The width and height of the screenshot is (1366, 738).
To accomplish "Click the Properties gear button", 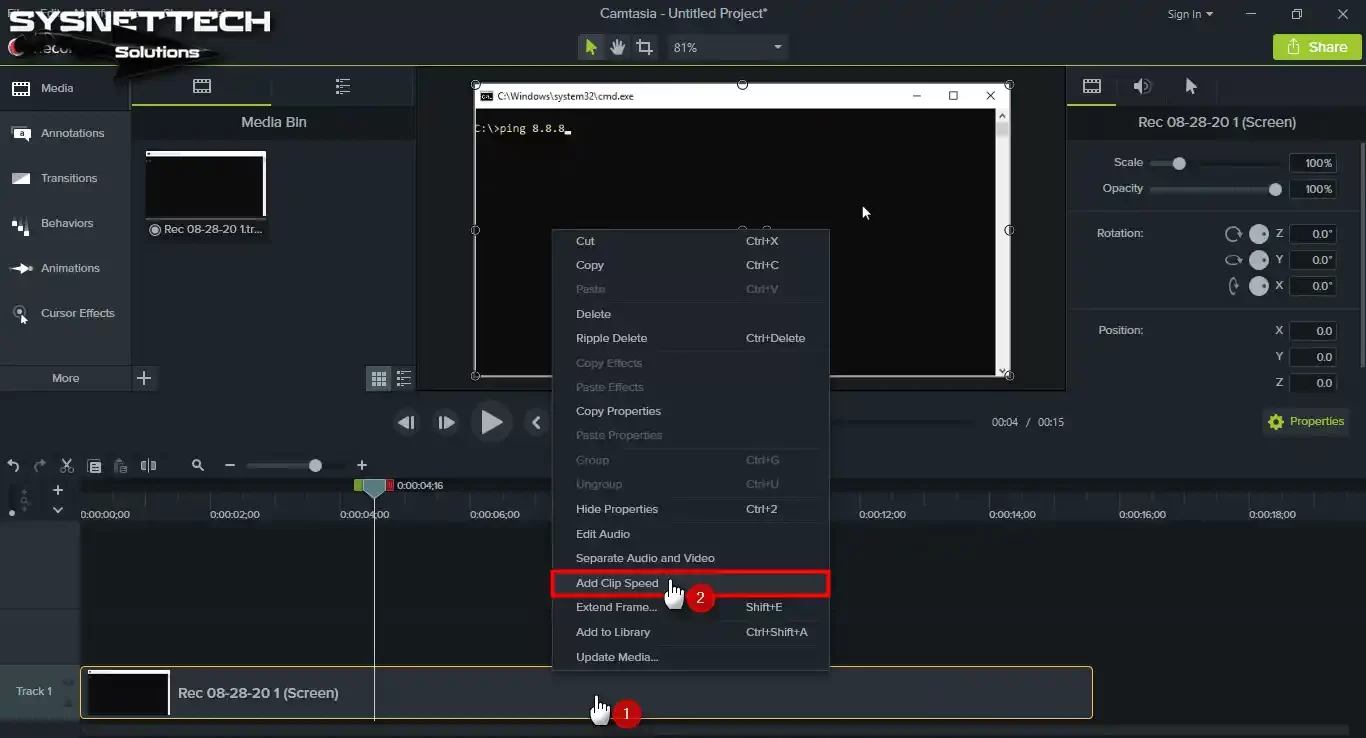I will point(1305,422).
